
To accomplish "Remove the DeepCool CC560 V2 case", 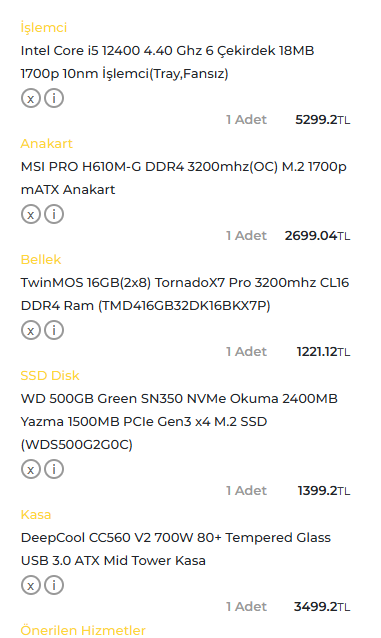I will (31, 585).
